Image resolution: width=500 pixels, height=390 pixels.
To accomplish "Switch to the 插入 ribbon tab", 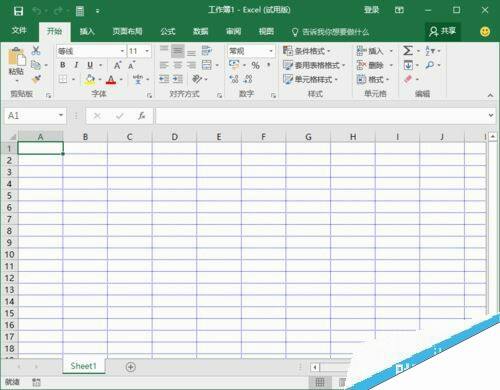I will click(87, 31).
